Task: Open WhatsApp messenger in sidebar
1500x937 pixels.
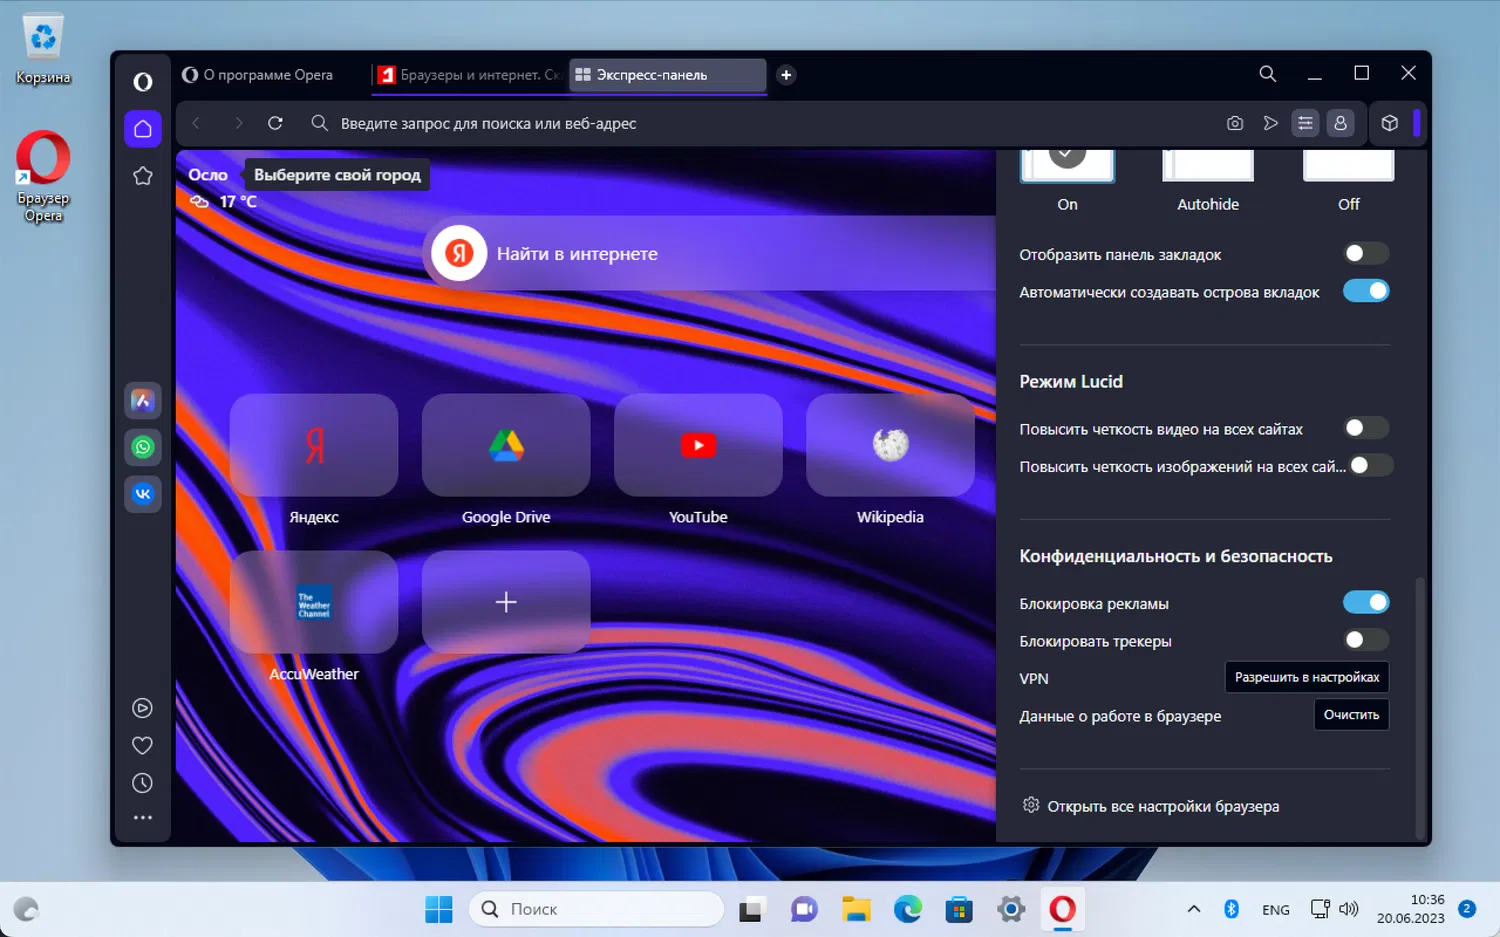Action: pyautogui.click(x=143, y=447)
